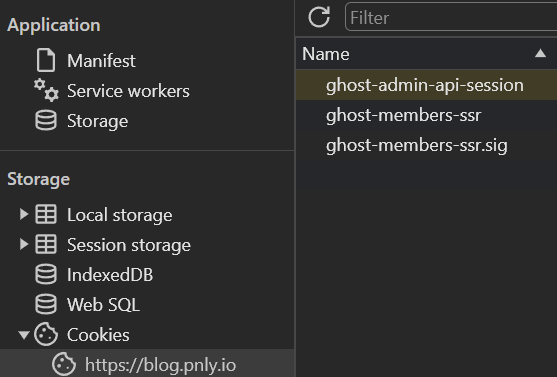
Task: Select the Cookies tree item
Action: pyautogui.click(x=98, y=335)
